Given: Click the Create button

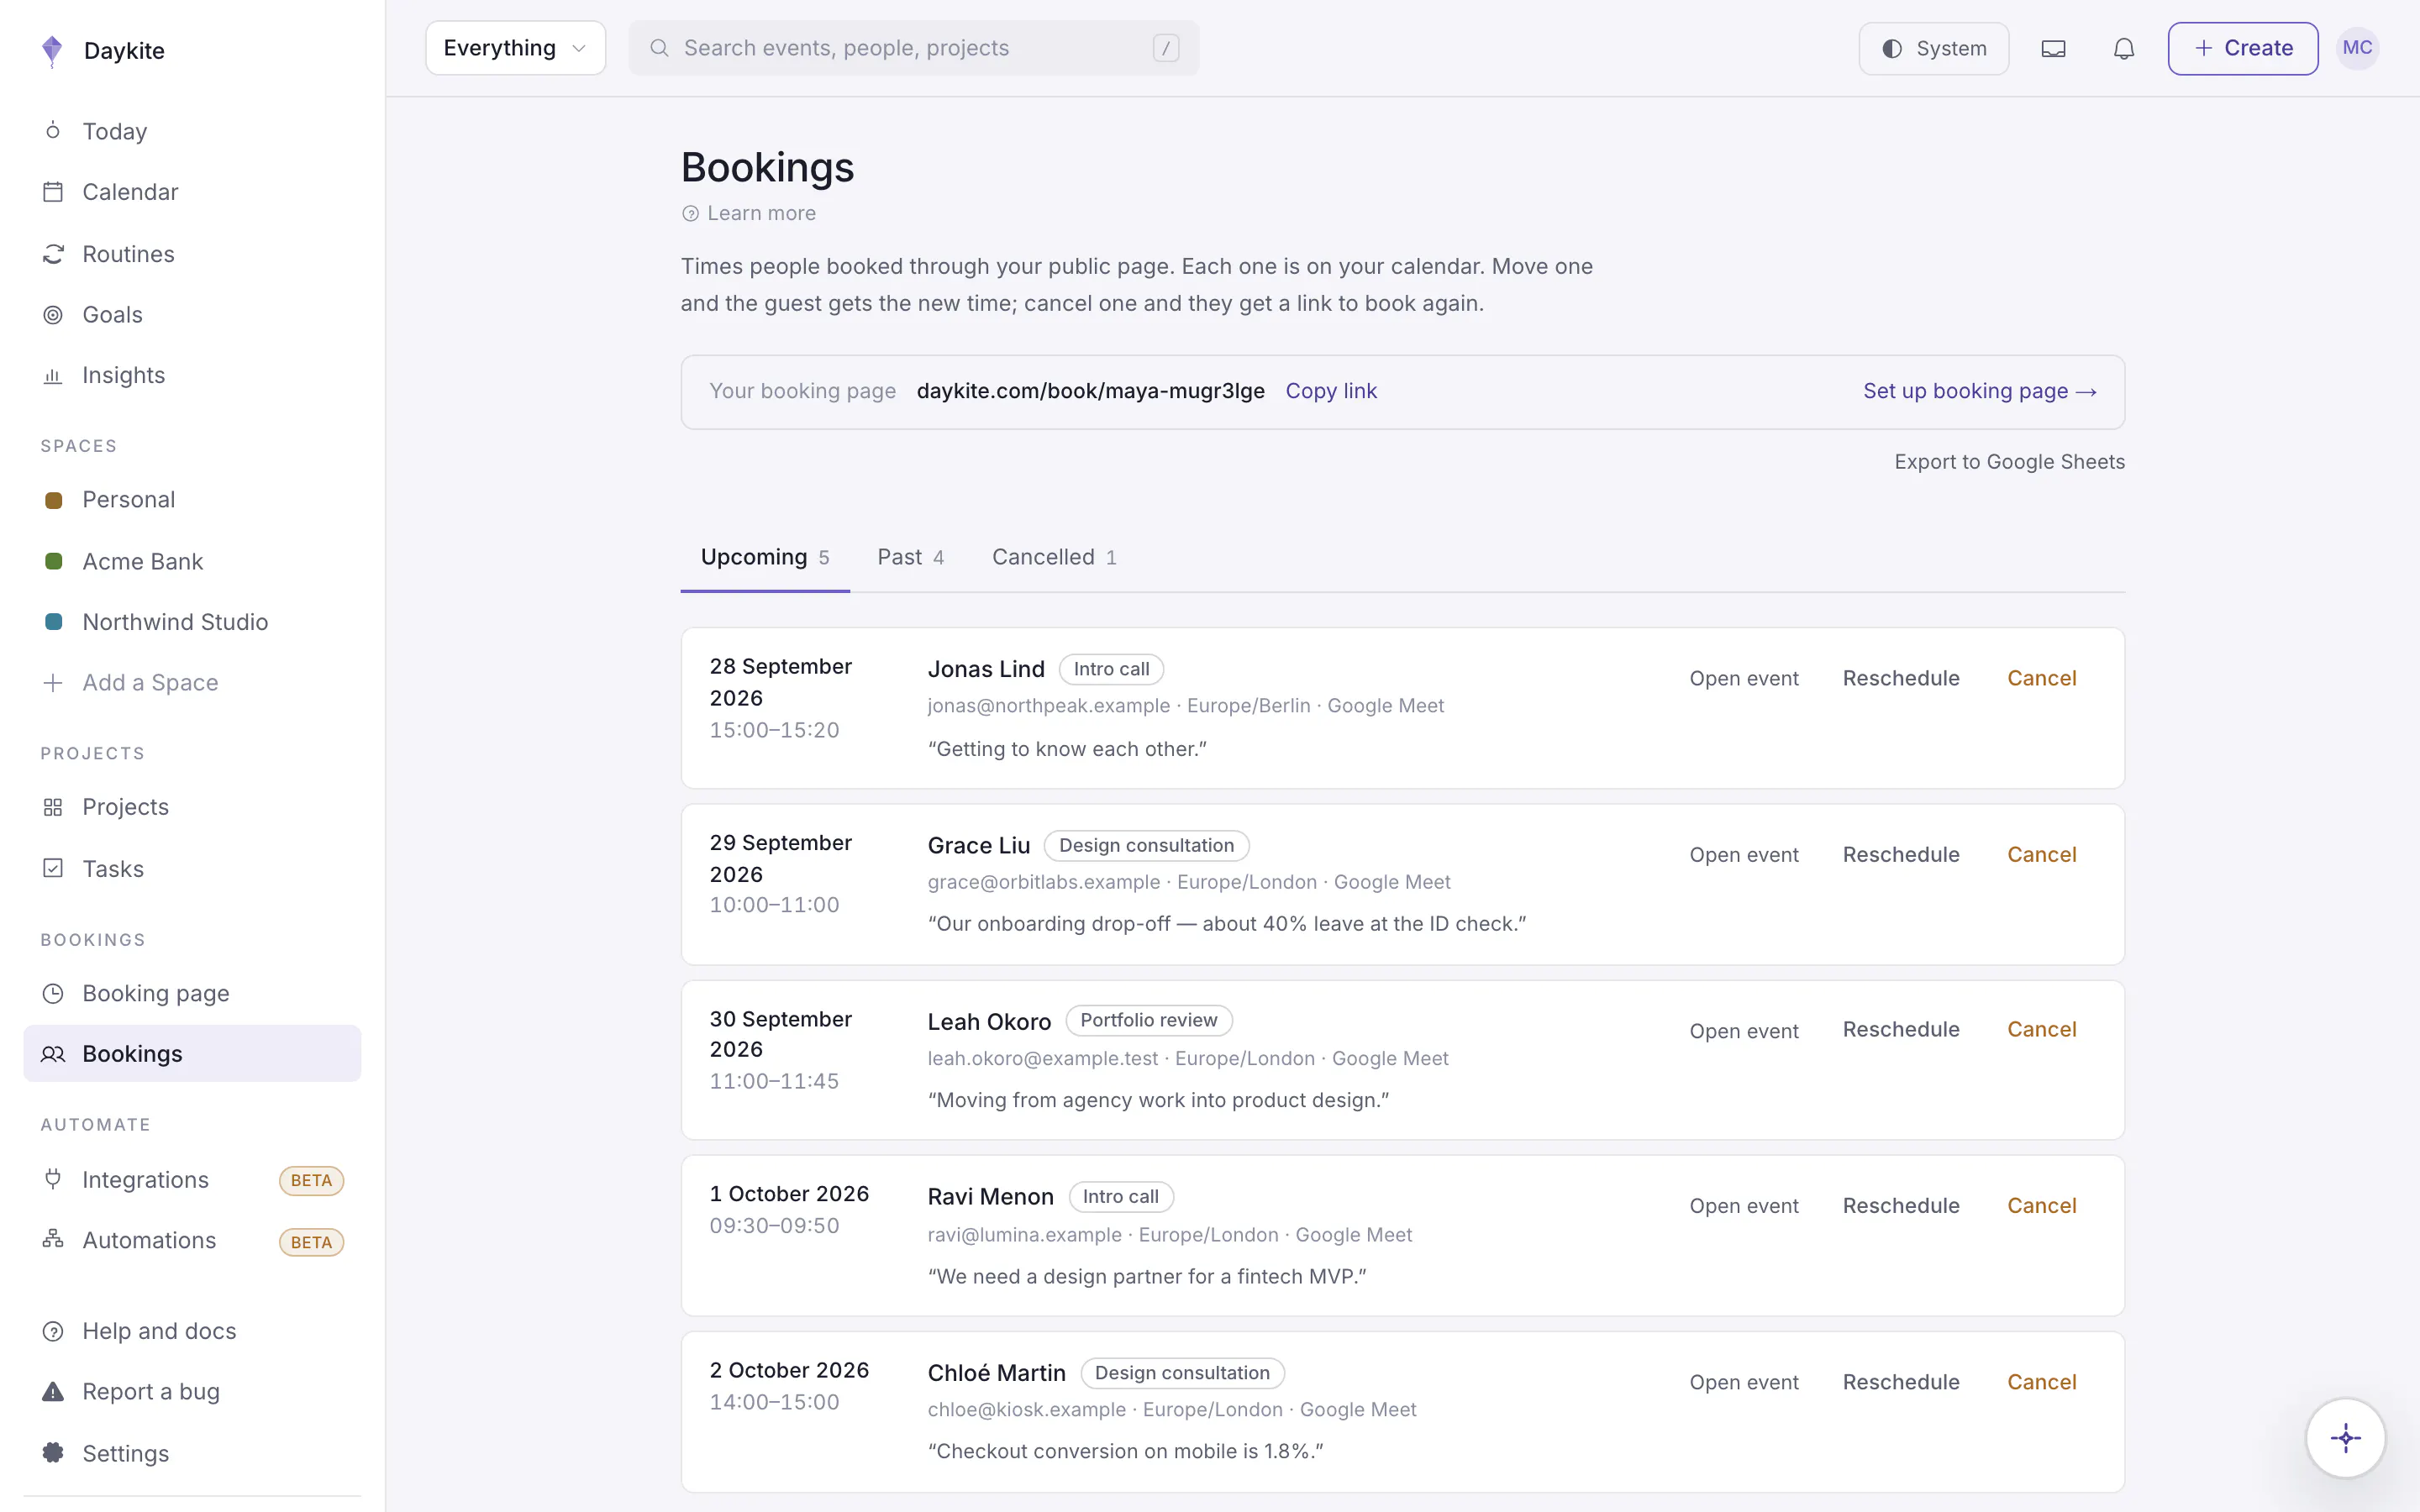Looking at the screenshot, I should coord(2242,48).
